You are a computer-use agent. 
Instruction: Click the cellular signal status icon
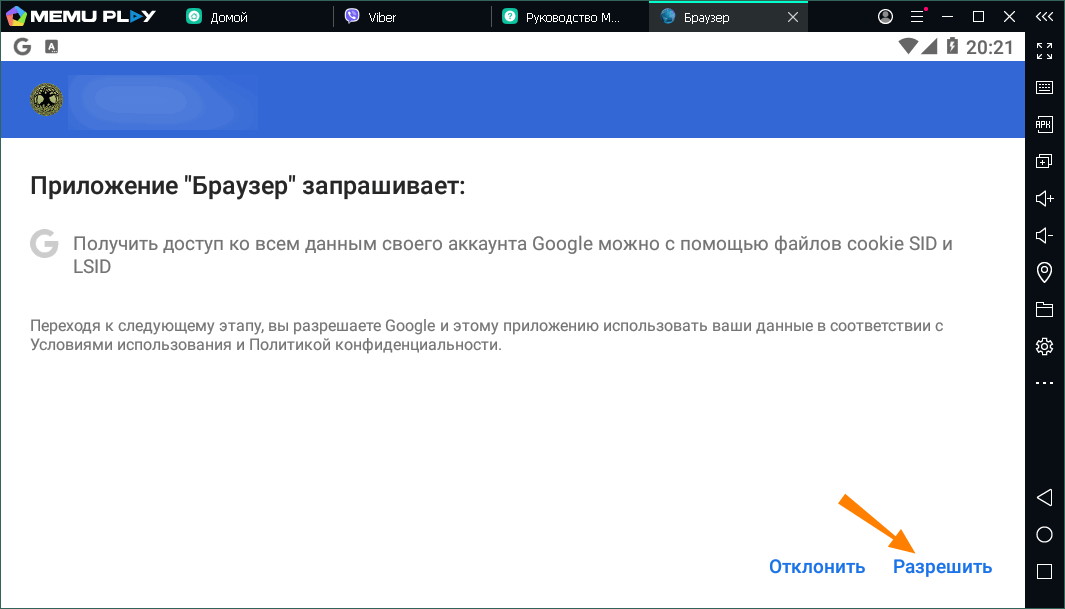pos(929,46)
